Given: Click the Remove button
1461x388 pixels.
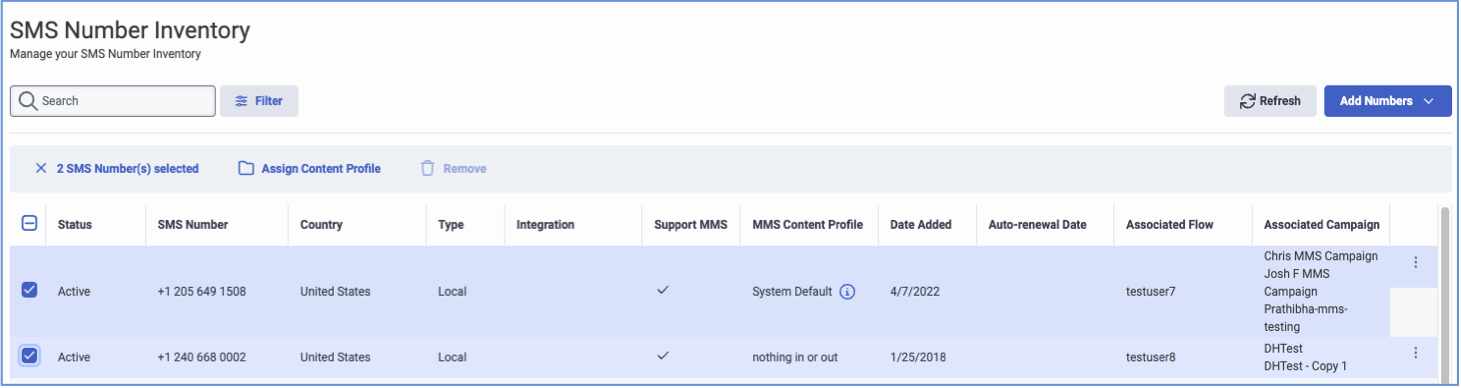Looking at the screenshot, I should click(453, 169).
